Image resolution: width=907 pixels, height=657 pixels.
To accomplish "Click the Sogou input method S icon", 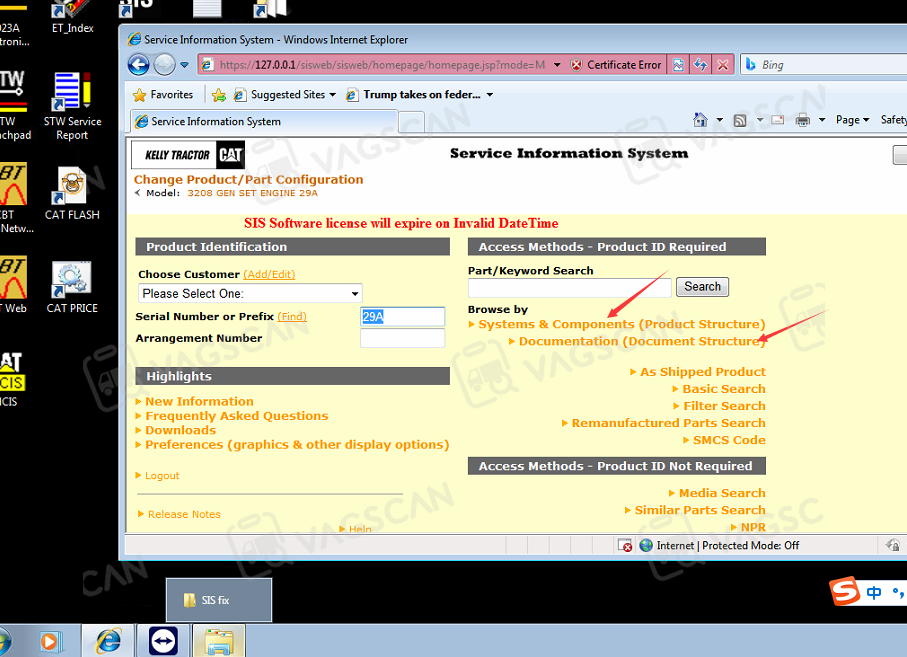I will pos(845,591).
